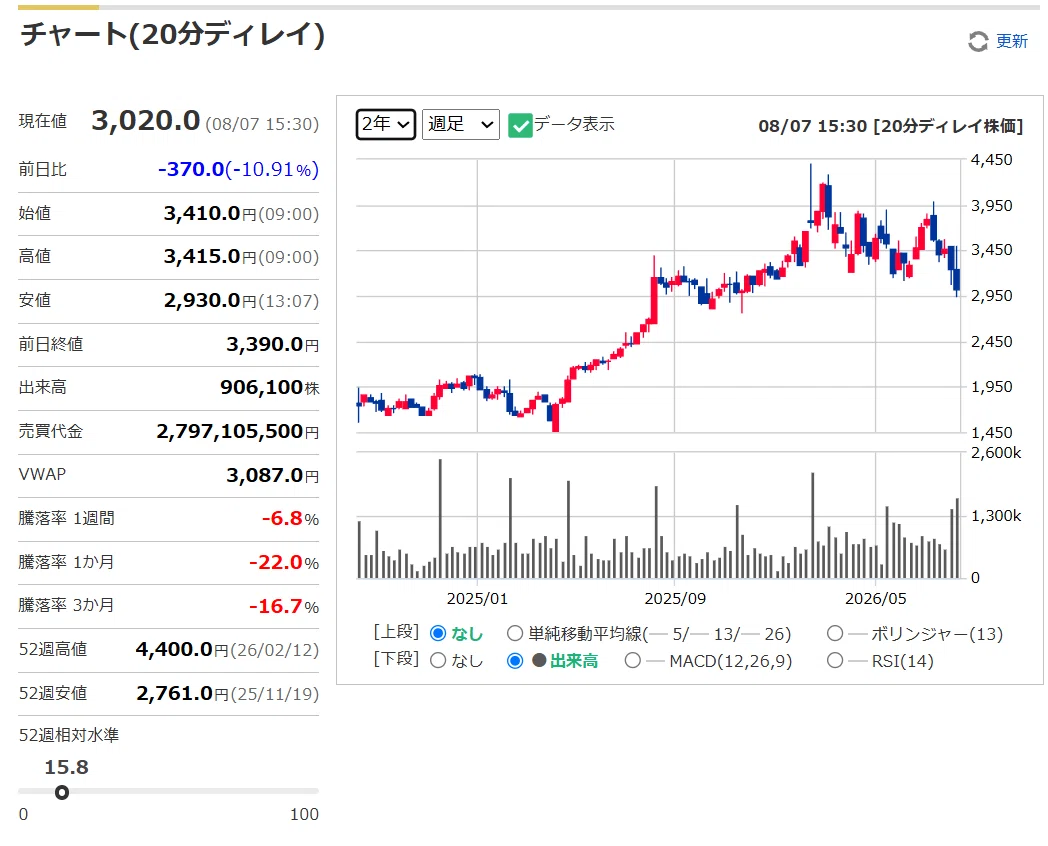Screen dimensions: 1048x846
Task: Click the 52週相対水準 slider handle
Action: [62, 793]
